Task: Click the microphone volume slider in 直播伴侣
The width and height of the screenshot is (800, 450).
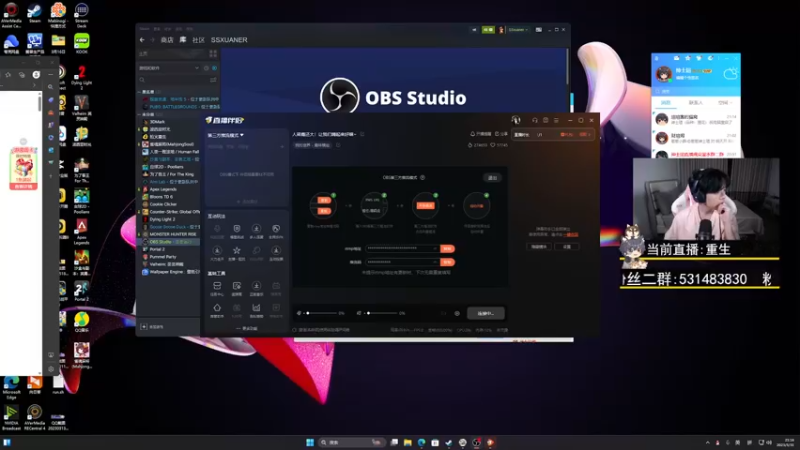Action: pos(321,313)
